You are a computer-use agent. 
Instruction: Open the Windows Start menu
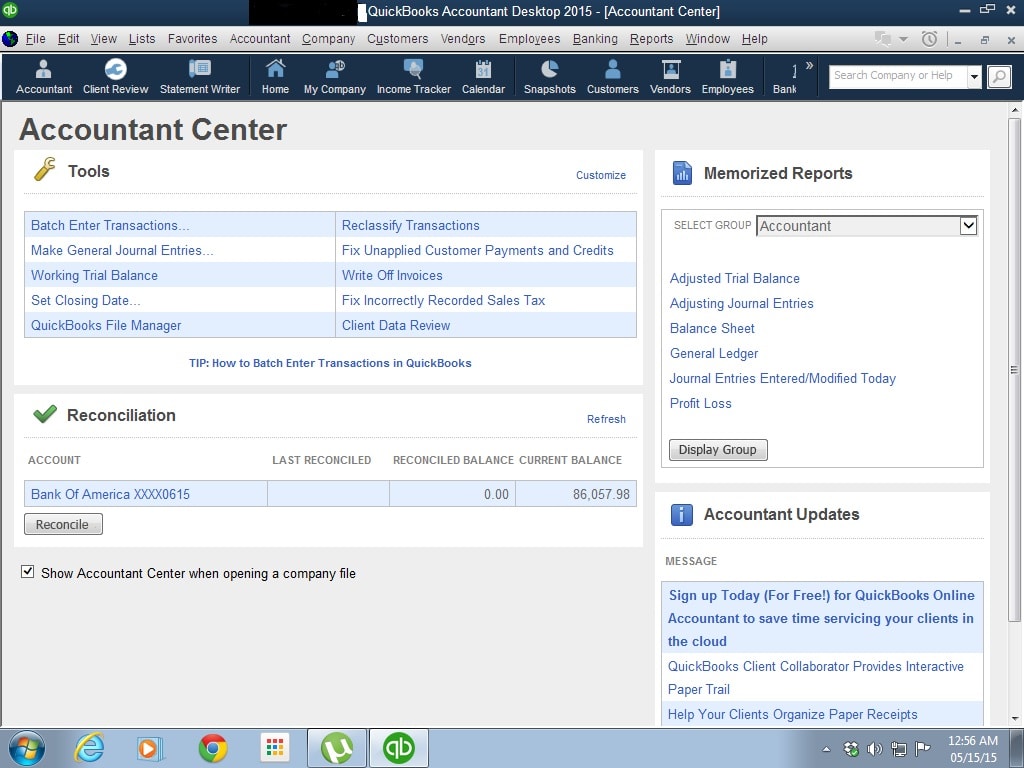26,748
